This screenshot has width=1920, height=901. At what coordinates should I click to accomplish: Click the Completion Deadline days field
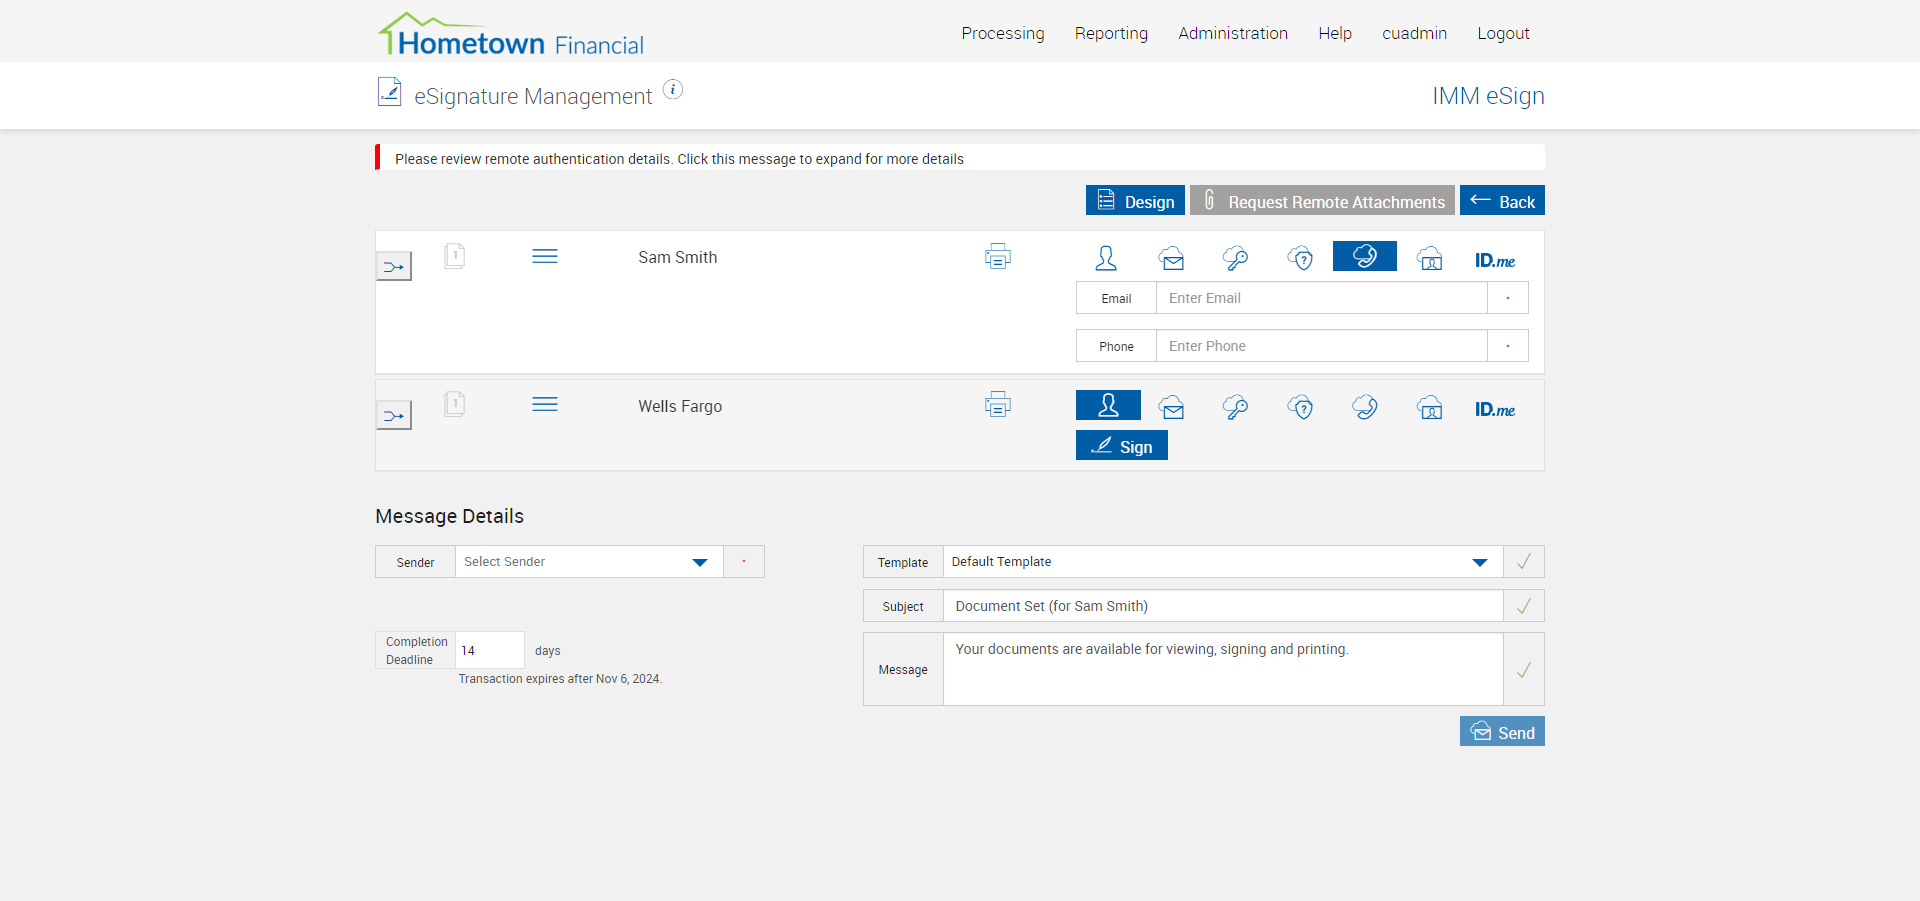(x=490, y=650)
